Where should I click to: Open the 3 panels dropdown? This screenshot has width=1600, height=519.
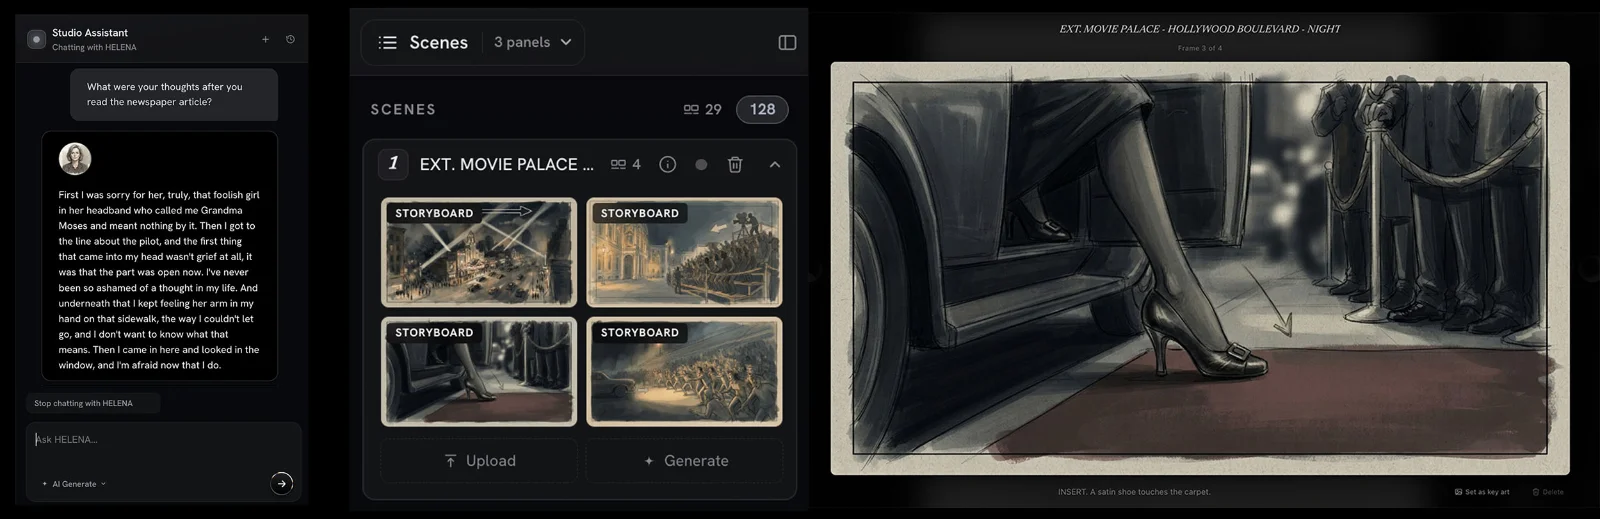click(x=533, y=42)
